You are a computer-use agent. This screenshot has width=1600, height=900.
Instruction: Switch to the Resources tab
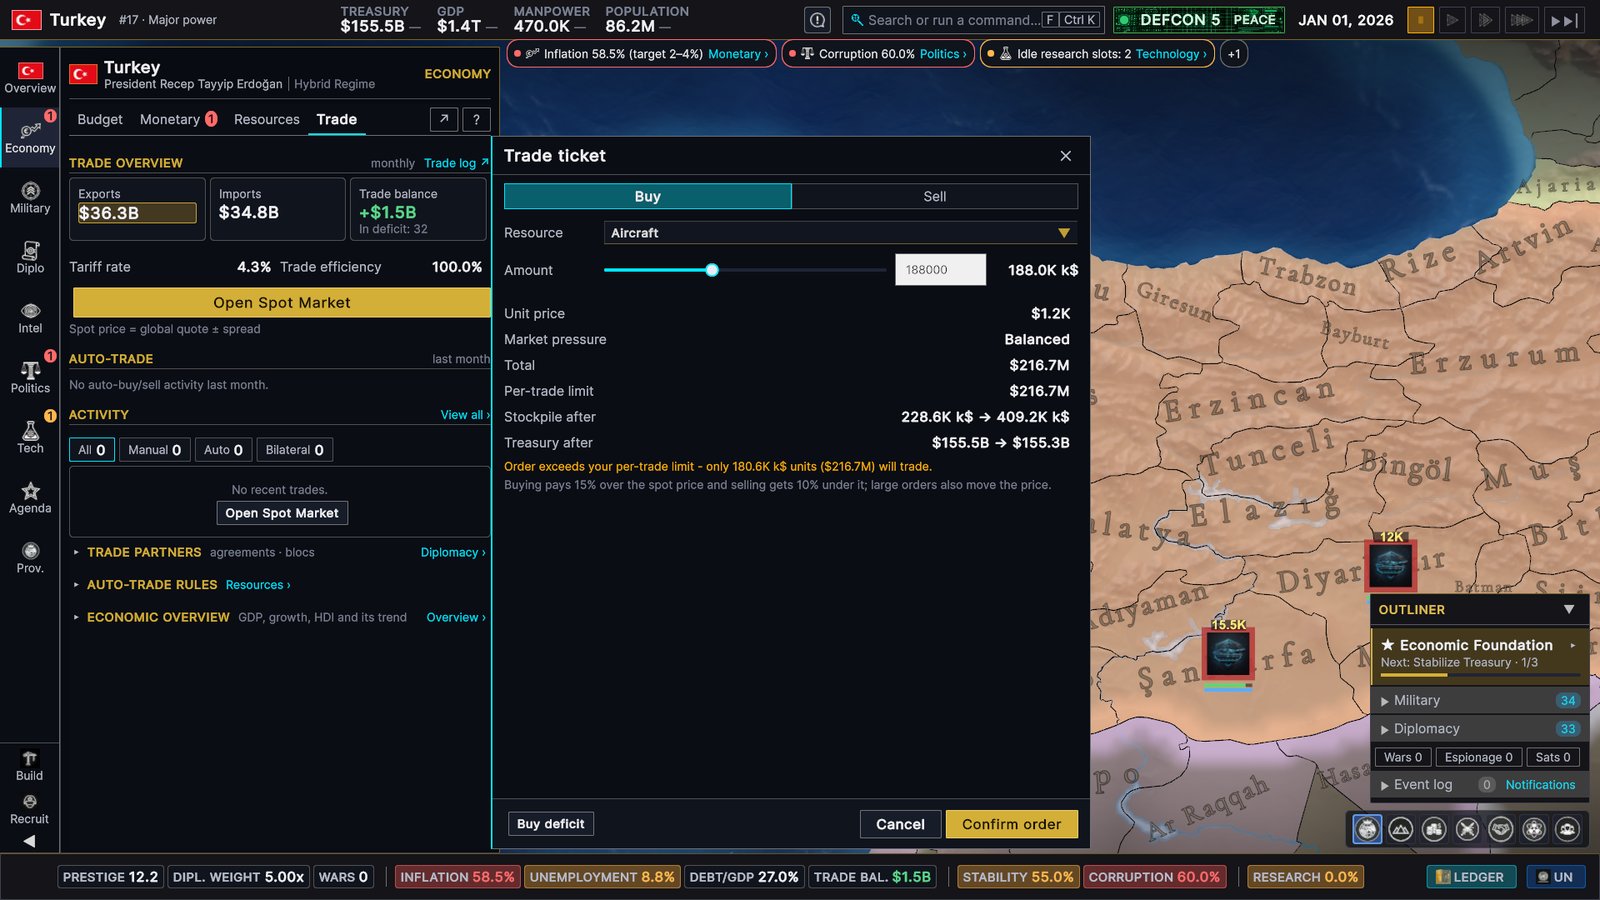(267, 119)
